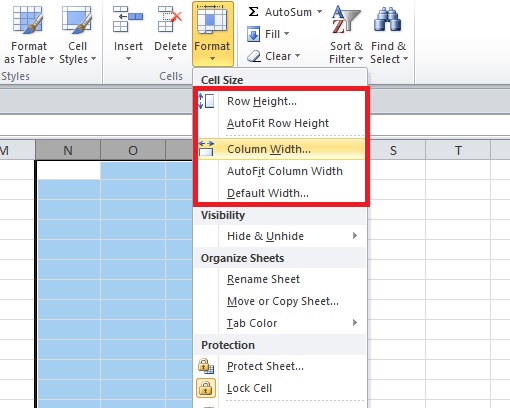Open the AutoSum dropdown arrow
This screenshot has height=408, width=510.
tap(319, 12)
